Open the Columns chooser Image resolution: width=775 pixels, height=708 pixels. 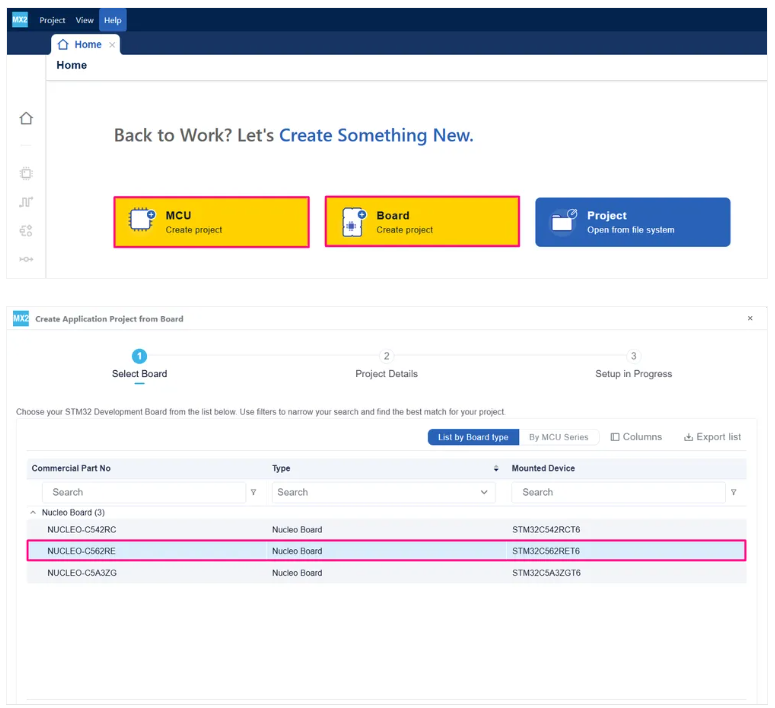(636, 437)
